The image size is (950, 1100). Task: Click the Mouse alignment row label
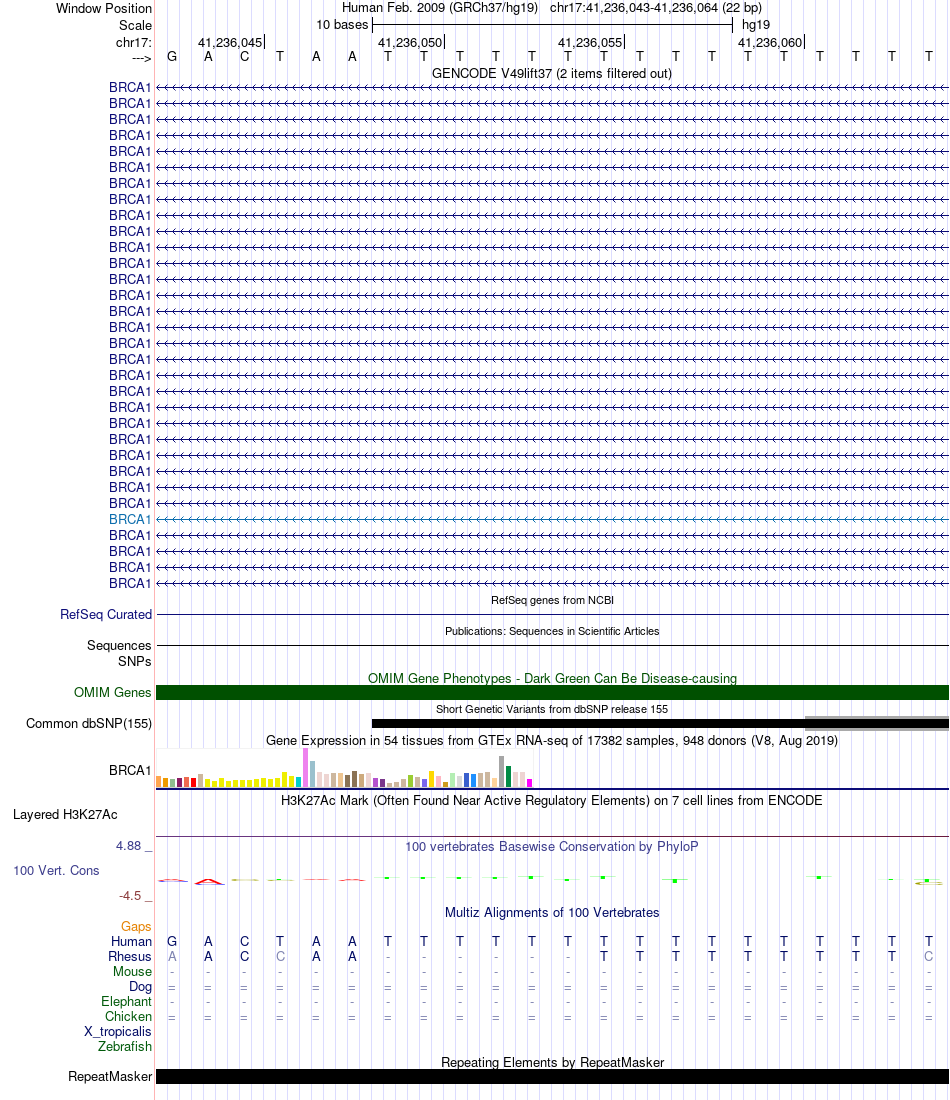pos(133,972)
